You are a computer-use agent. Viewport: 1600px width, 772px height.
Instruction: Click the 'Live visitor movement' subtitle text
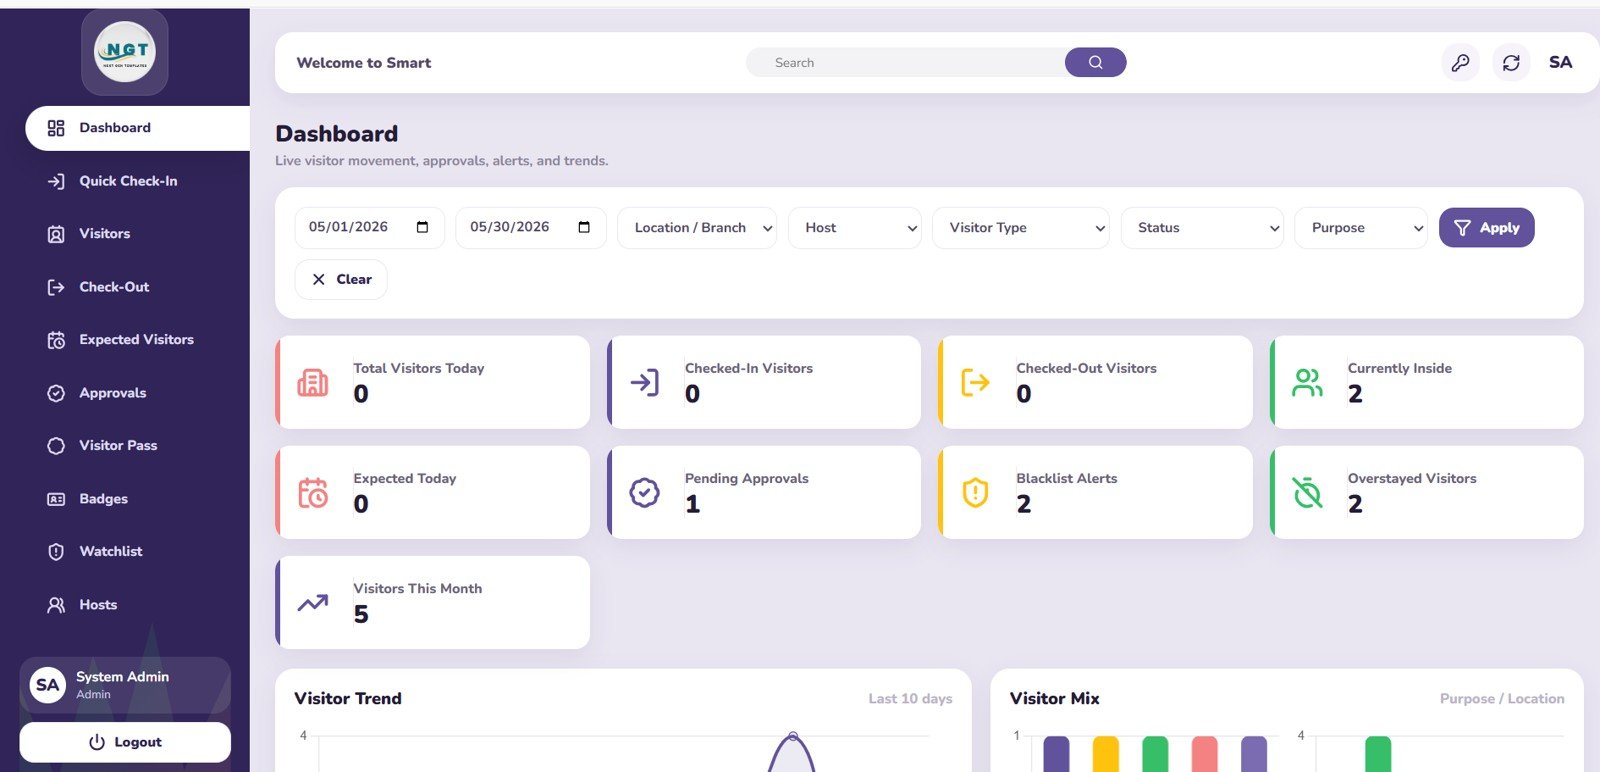click(441, 161)
